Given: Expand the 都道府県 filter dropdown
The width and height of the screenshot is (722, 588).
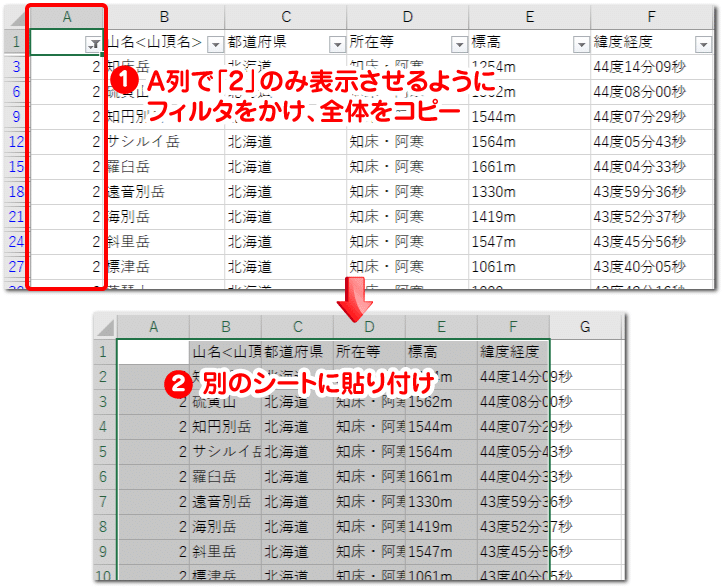Looking at the screenshot, I should click(x=338, y=45).
